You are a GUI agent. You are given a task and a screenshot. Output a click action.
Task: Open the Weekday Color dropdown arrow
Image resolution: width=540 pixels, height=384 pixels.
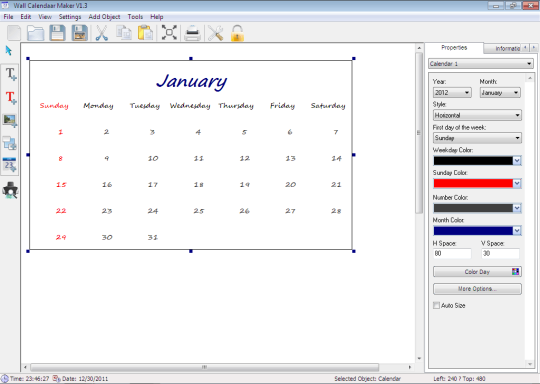517,161
